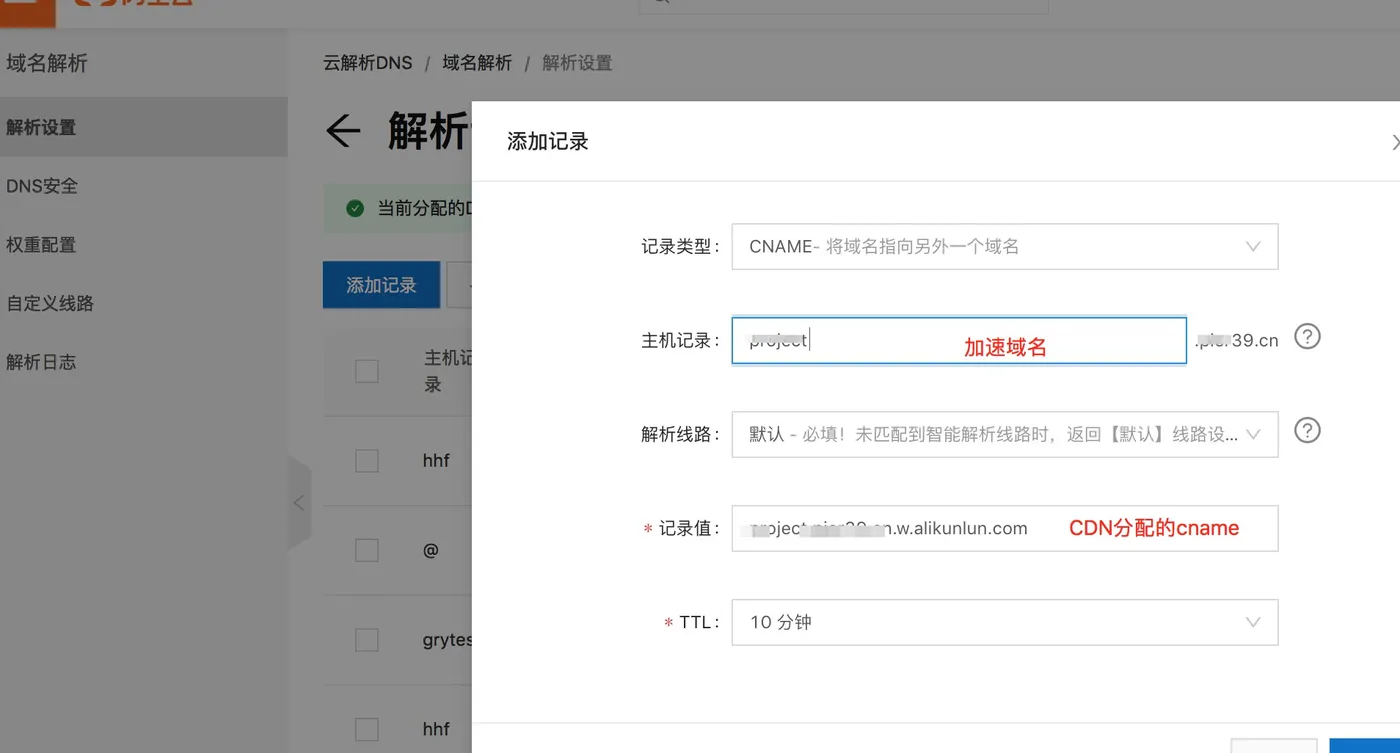Collapse the left sidebar handle
The height and width of the screenshot is (753, 1400).
(299, 503)
